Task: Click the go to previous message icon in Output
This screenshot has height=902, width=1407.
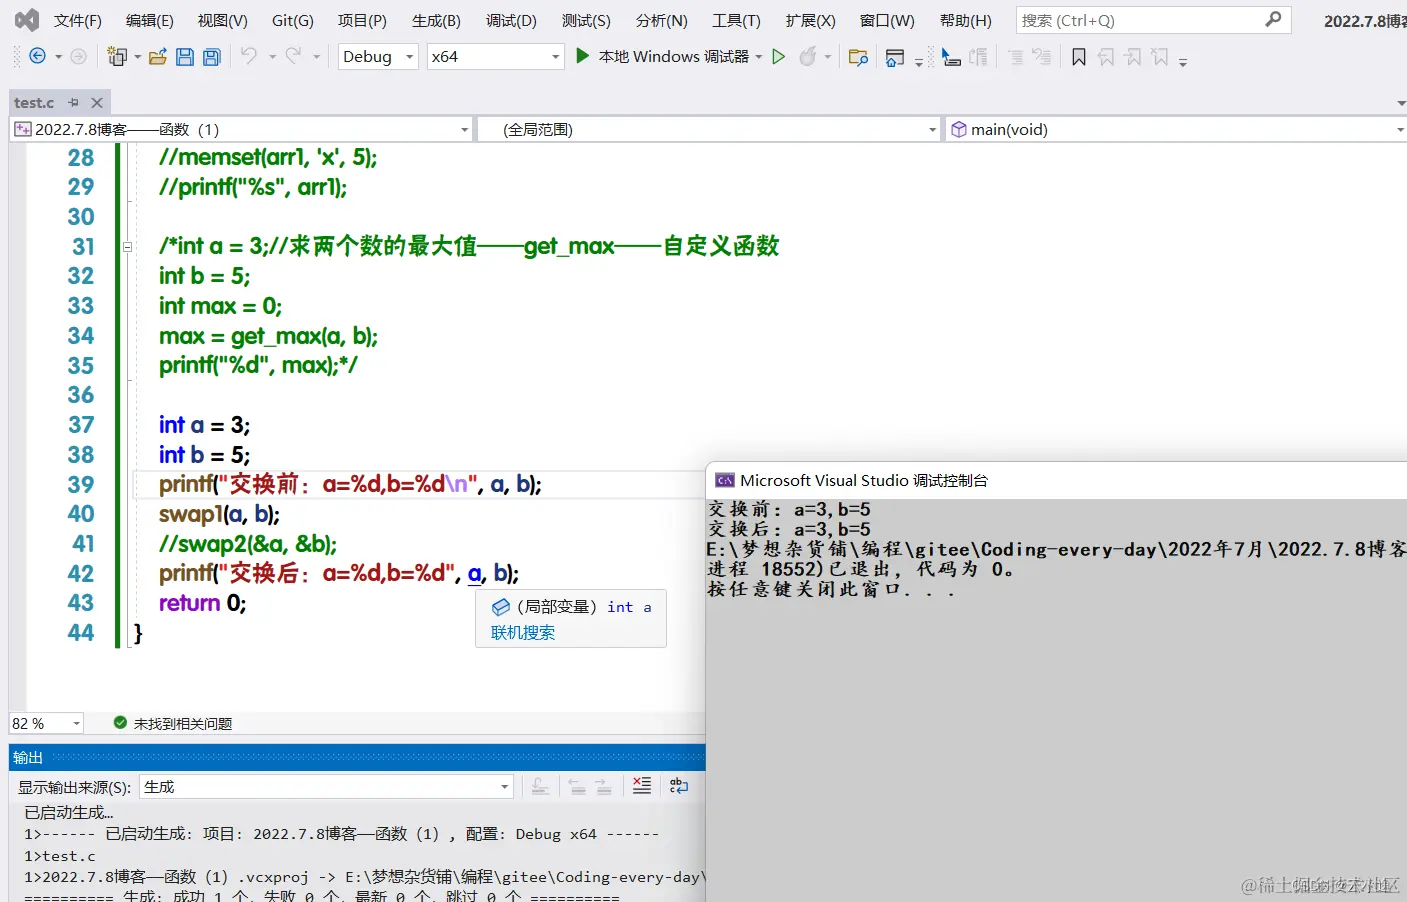Action: [x=578, y=787]
